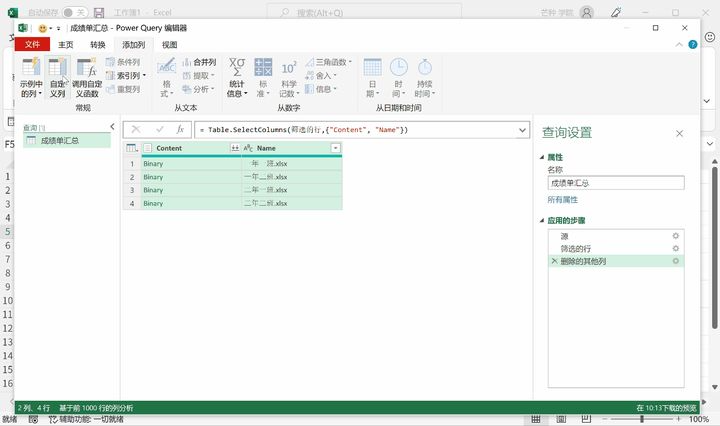Image resolution: width=720 pixels, height=426 pixels.
Task: Open Name column filter dropdown
Action: pos(336,148)
